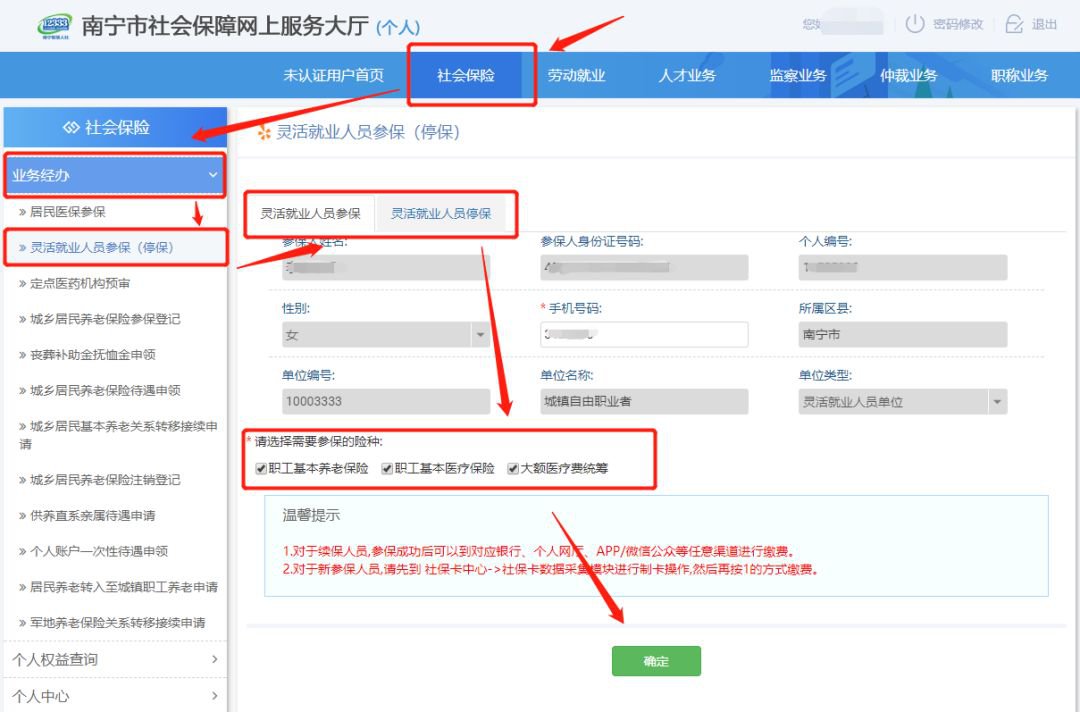Toggle the 大额医疗费统筹 checkbox
The image size is (1080, 712).
point(513,468)
